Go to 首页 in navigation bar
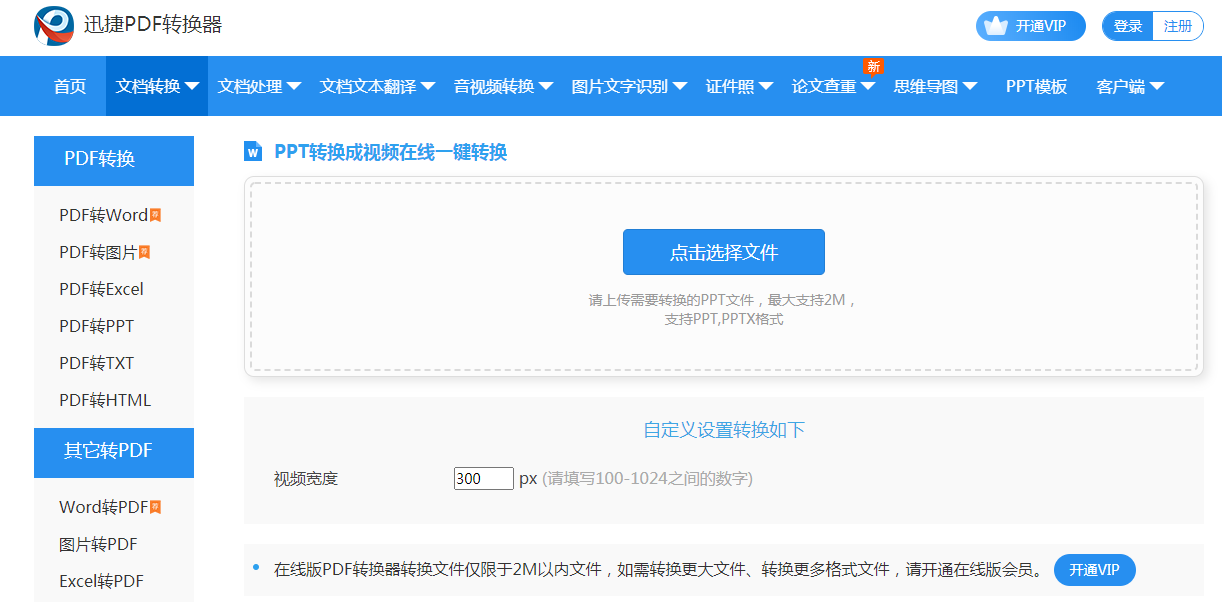Image resolution: width=1222 pixels, height=602 pixels. coord(70,86)
